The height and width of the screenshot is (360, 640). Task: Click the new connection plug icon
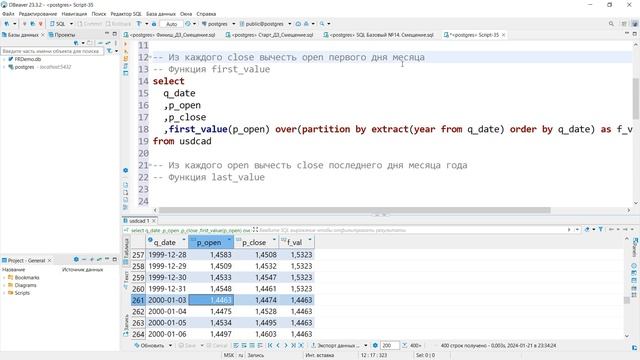coord(7,24)
